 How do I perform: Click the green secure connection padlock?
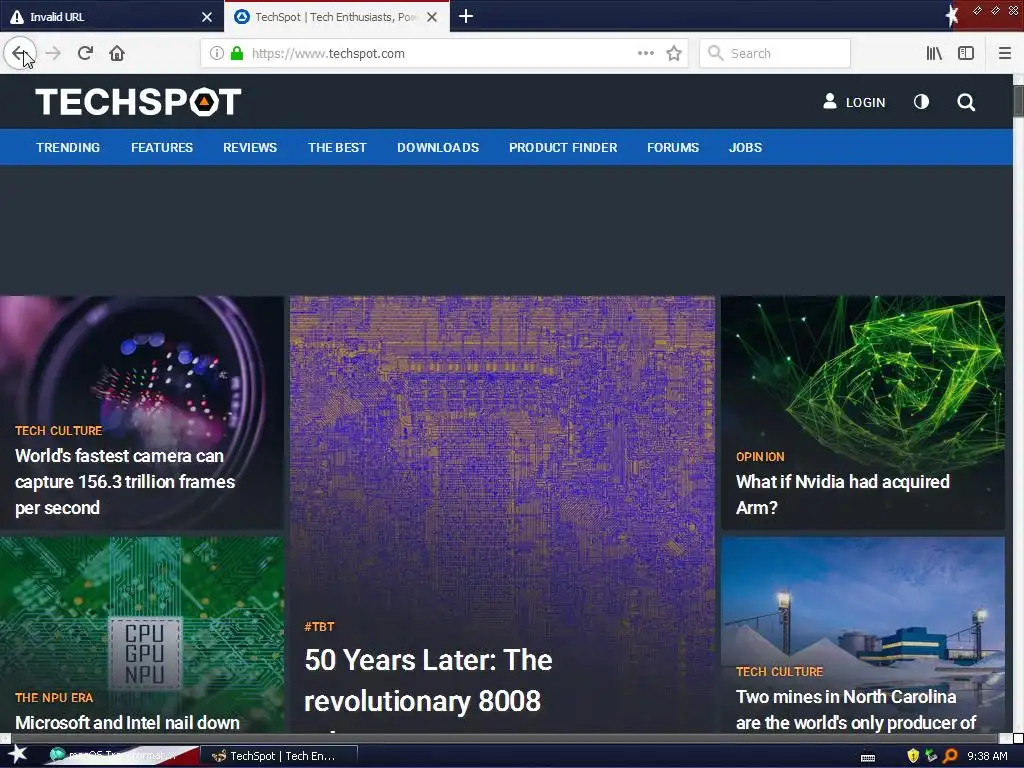tap(237, 53)
